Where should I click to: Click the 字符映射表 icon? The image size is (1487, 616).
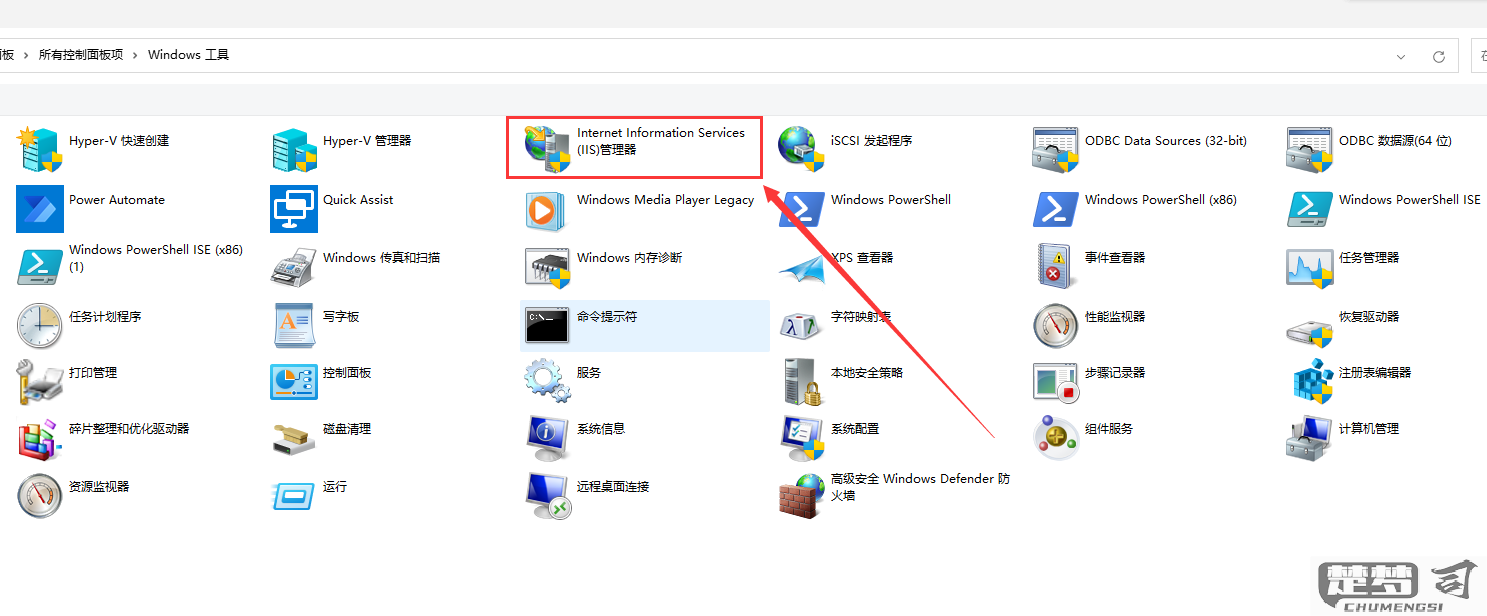(802, 326)
